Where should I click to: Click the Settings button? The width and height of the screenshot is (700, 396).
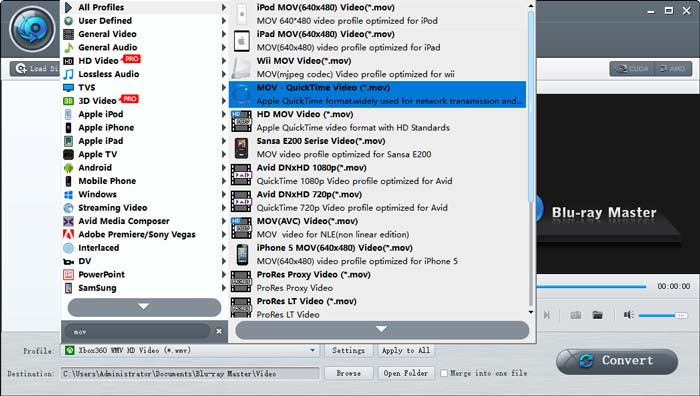tap(348, 350)
